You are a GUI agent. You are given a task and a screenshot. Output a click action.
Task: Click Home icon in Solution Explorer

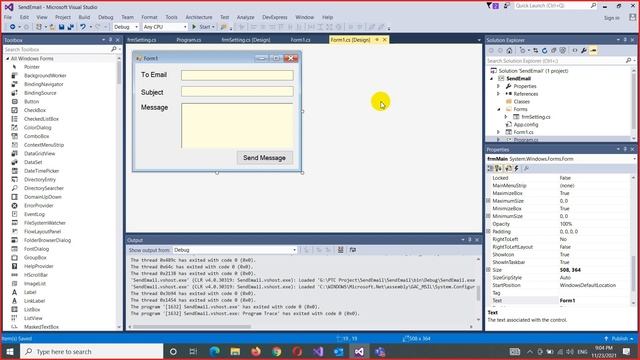pos(509,51)
